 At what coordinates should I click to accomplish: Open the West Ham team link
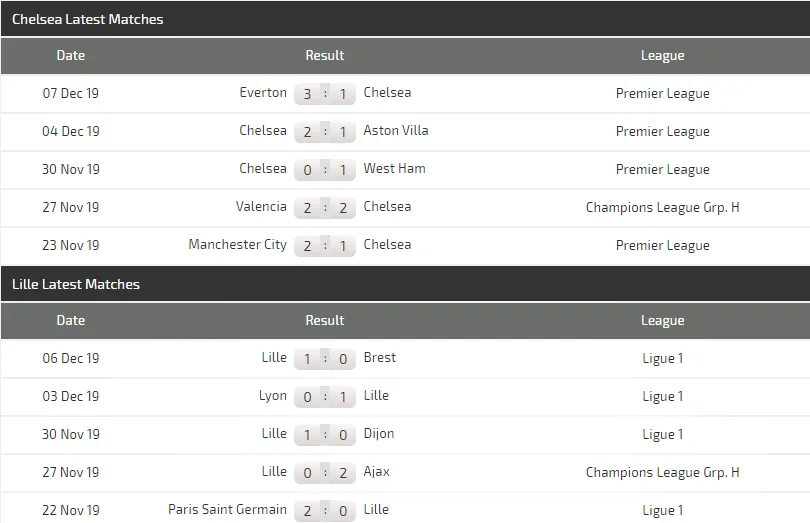[394, 169]
